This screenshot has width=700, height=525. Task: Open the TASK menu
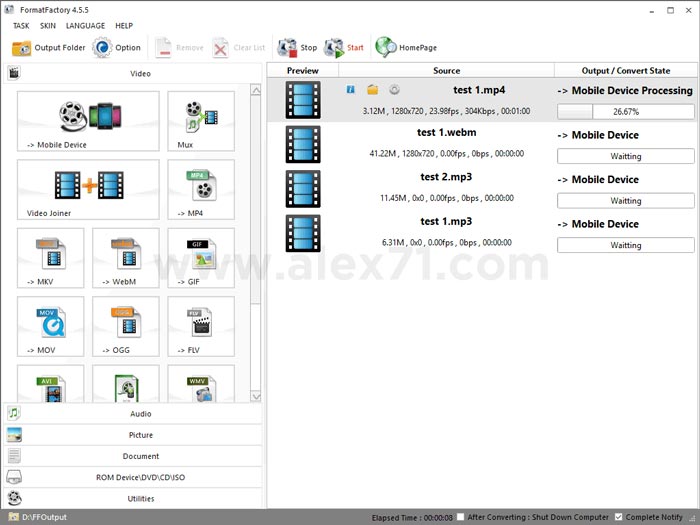[x=21, y=26]
